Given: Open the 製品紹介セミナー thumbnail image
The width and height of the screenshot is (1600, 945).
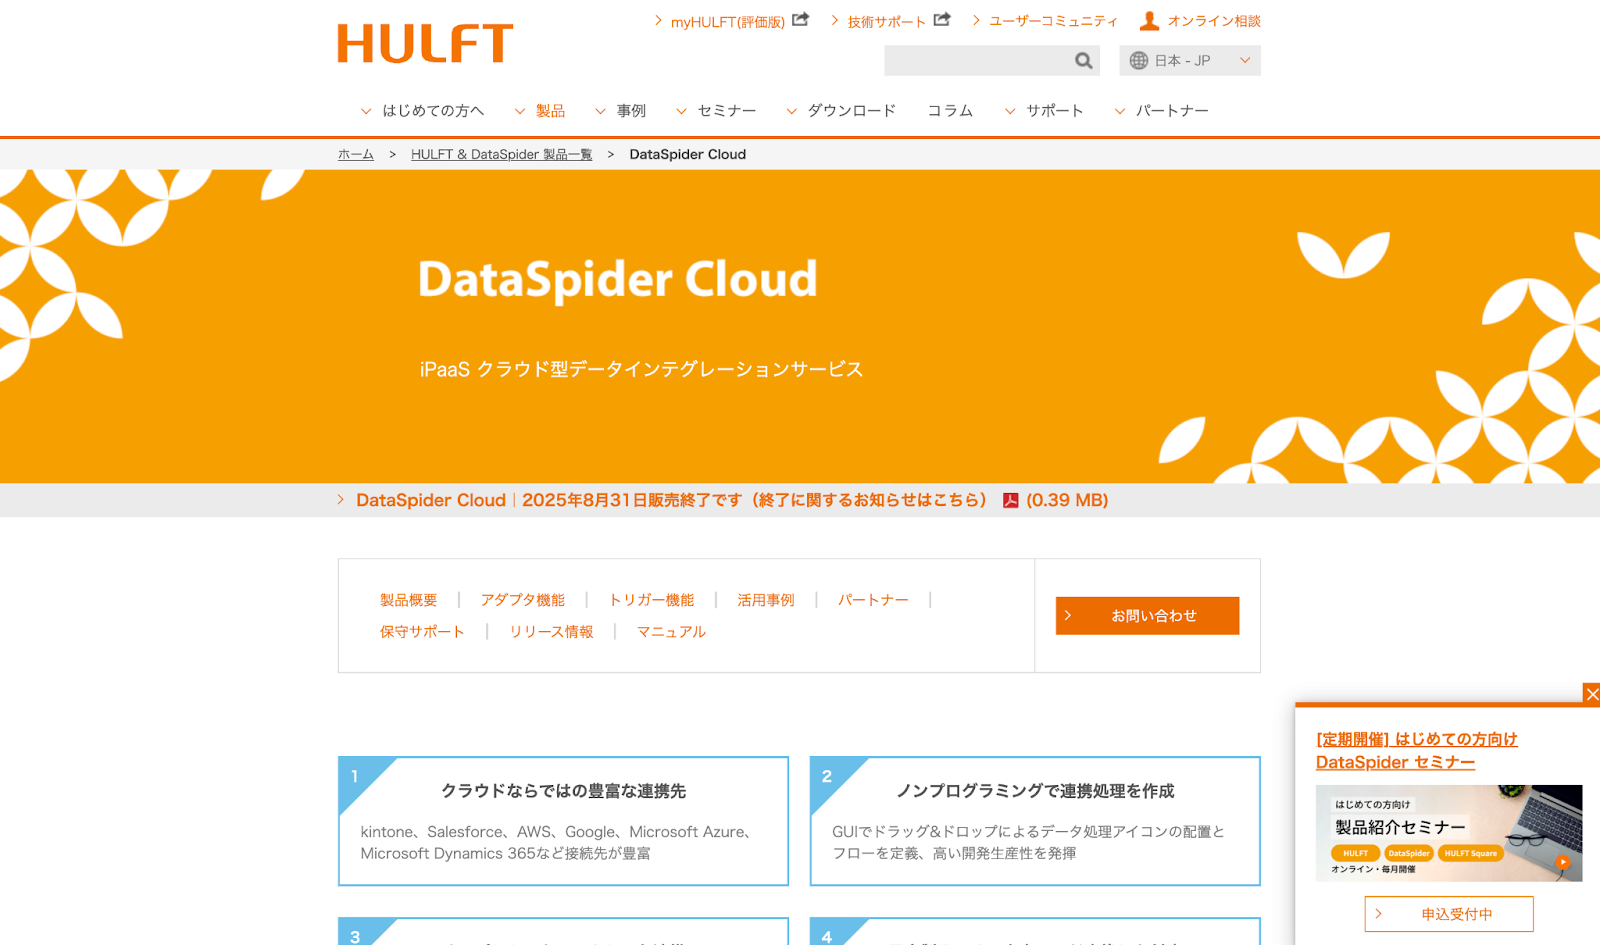Looking at the screenshot, I should (1449, 833).
